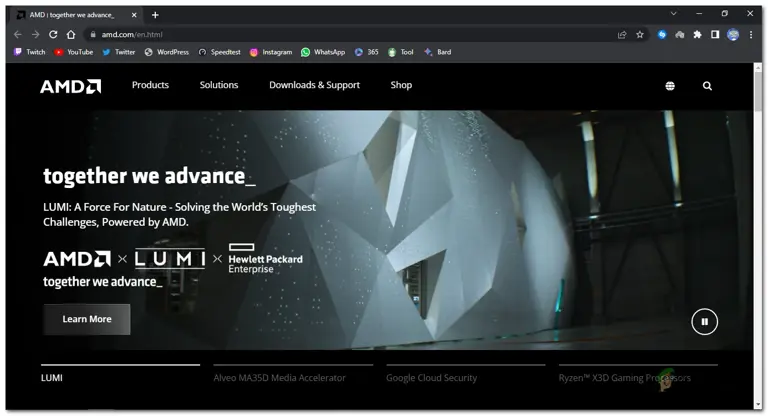Expand the Solutions navigation menu
The image size is (768, 416).
coord(219,85)
